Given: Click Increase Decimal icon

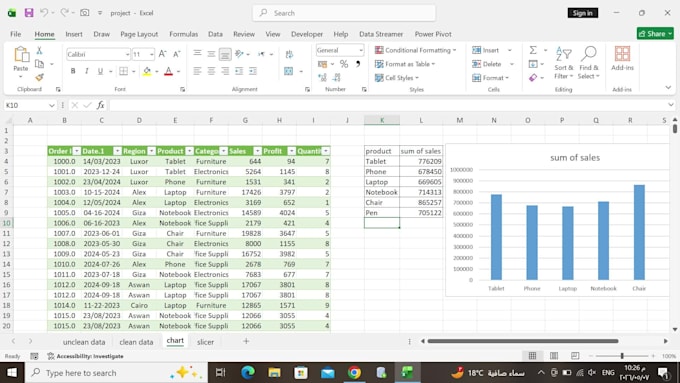Looking at the screenshot, I should tap(322, 78).
